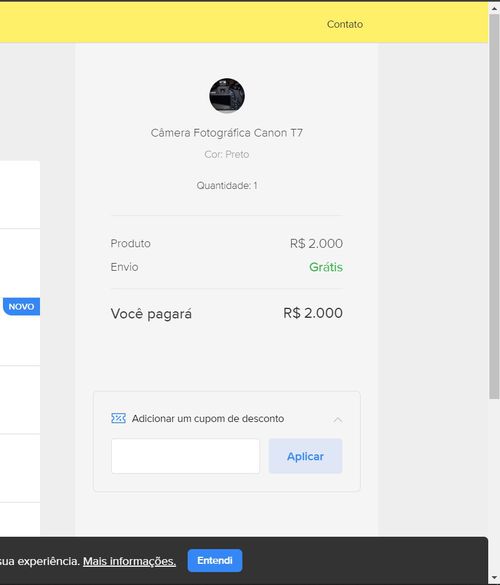Image resolution: width=500 pixels, height=585 pixels.
Task: Click the 'Você pagará' total label
Action: click(x=151, y=313)
